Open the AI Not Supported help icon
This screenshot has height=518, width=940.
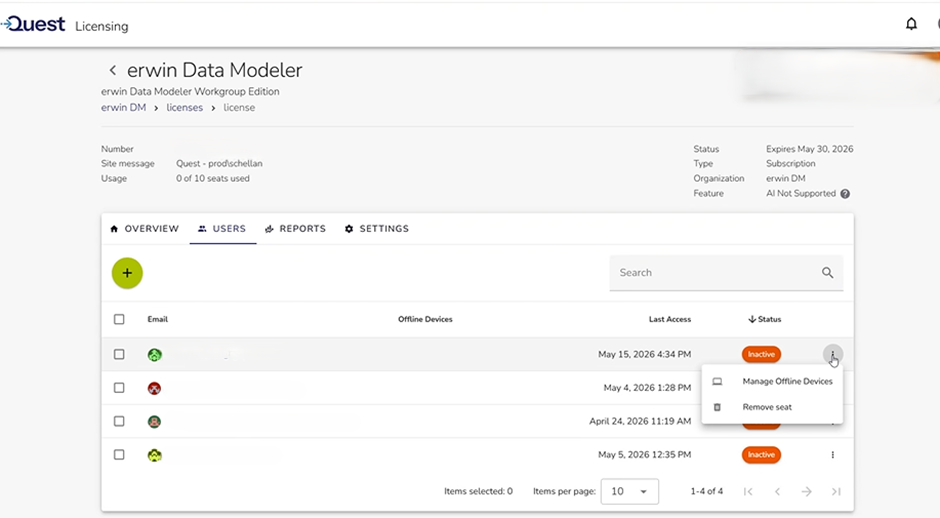pos(845,194)
